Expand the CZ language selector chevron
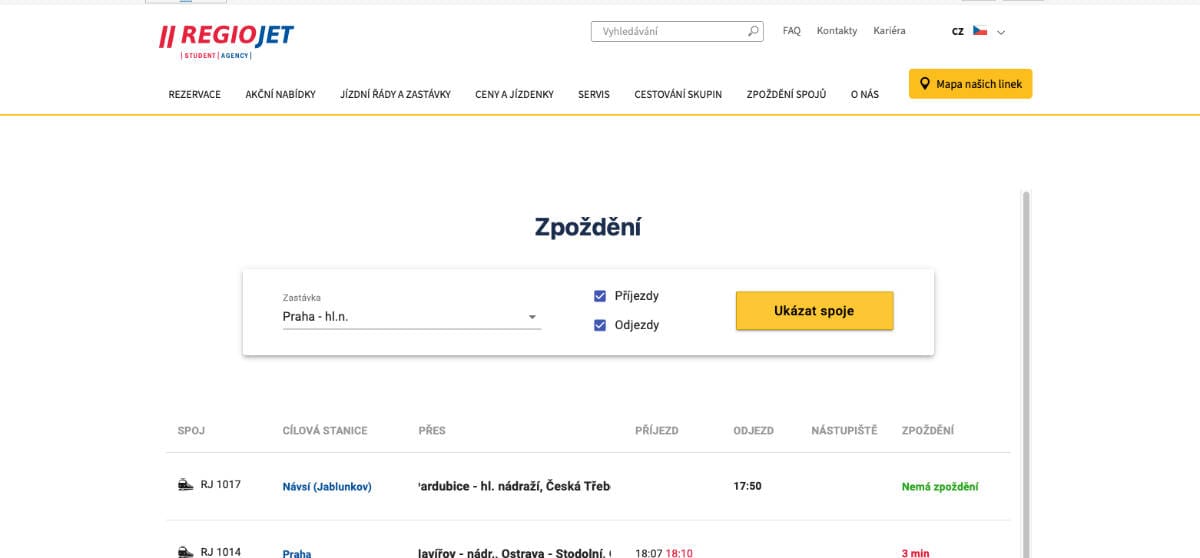1200x558 pixels. (x=1001, y=32)
